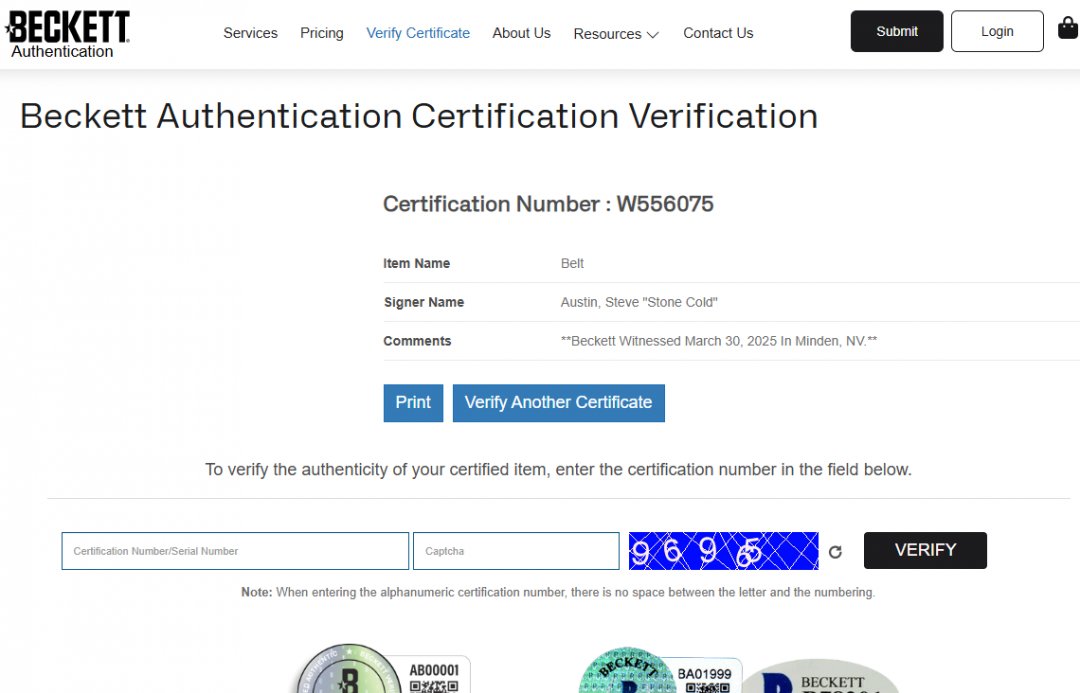Click the Login button
The width and height of the screenshot is (1080, 693).
pos(997,31)
